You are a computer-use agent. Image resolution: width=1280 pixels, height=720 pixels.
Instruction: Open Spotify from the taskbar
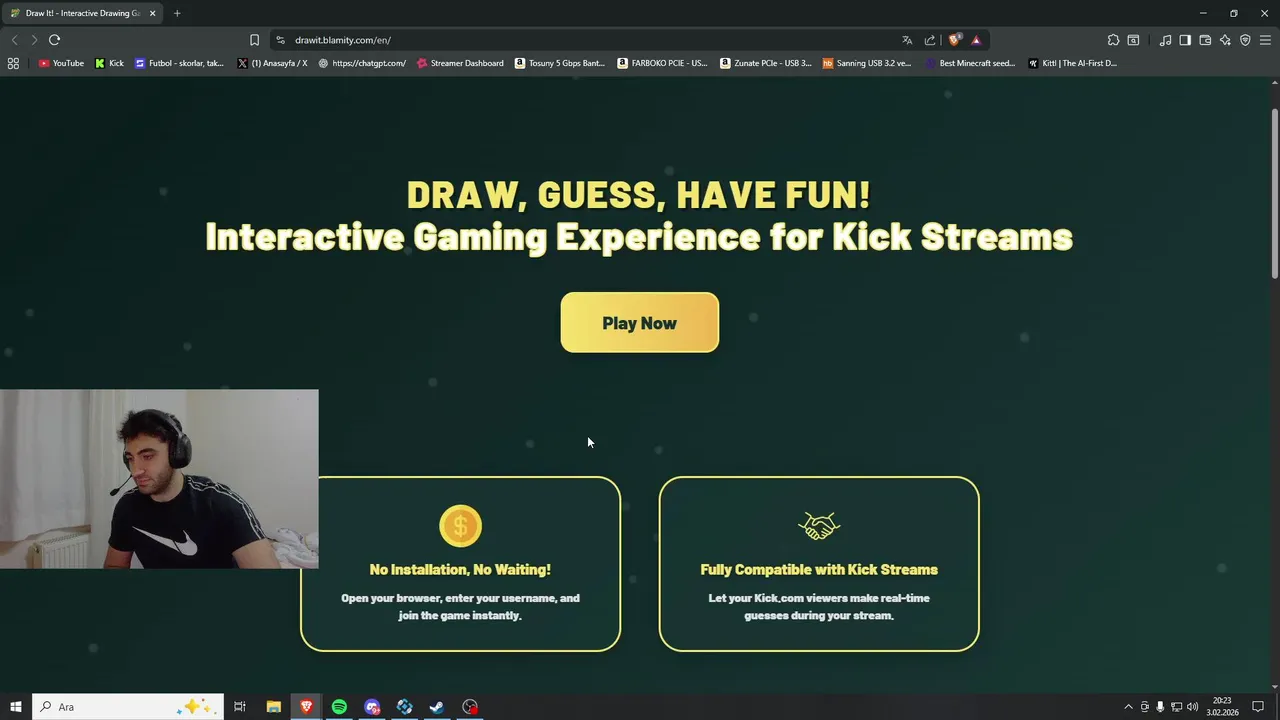[x=339, y=707]
